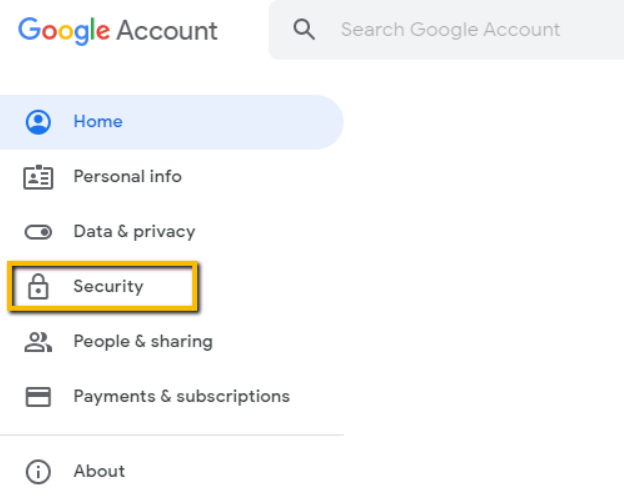This screenshot has width=624, height=502.
Task: Click the Personal info ID card icon
Action: 38,177
